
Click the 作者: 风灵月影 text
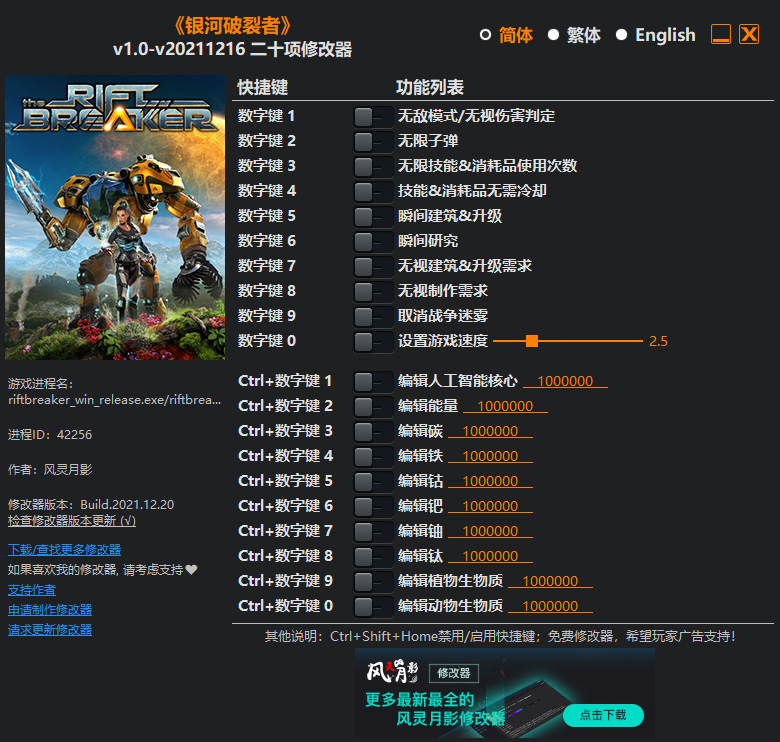point(50,469)
